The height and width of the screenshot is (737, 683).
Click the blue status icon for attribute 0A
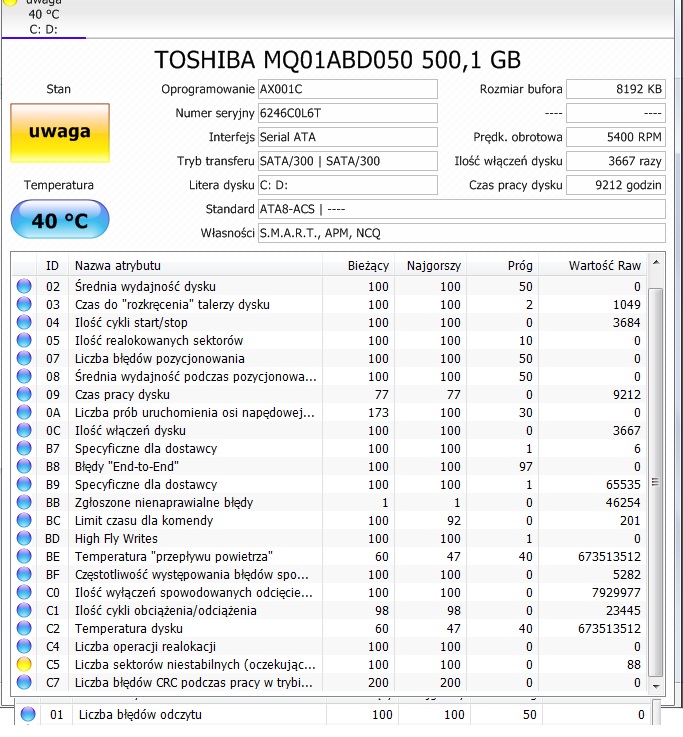click(x=24, y=412)
